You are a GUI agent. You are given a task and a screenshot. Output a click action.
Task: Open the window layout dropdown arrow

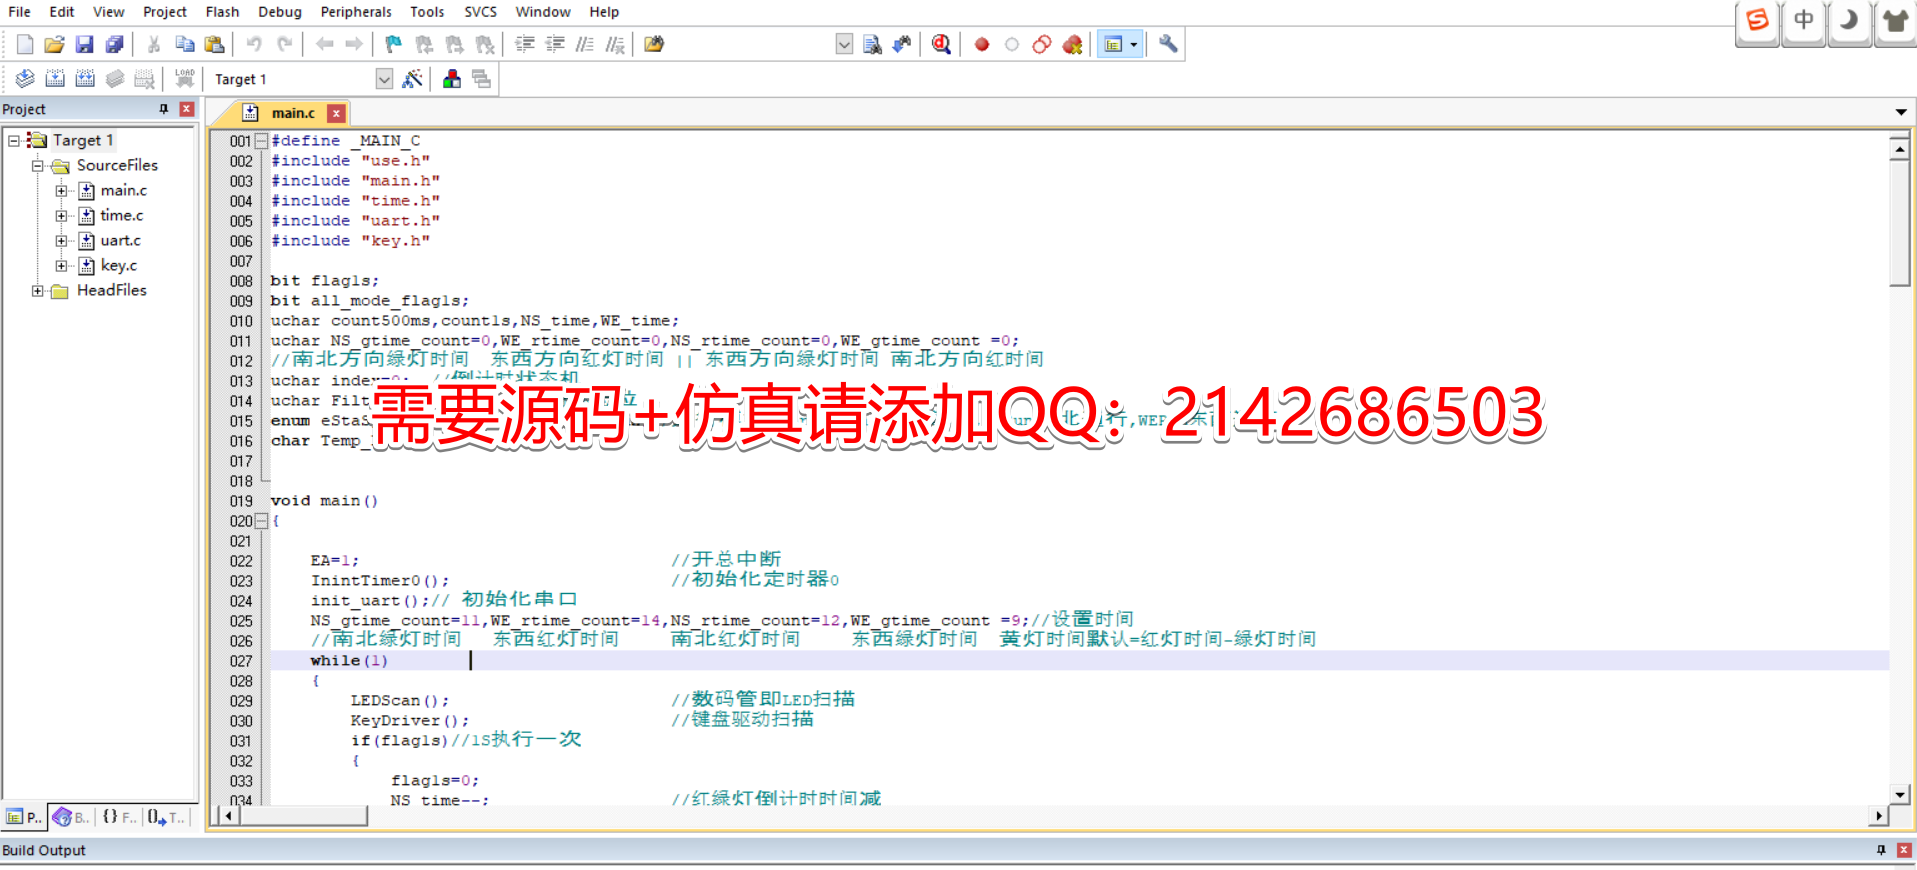click(x=1134, y=44)
